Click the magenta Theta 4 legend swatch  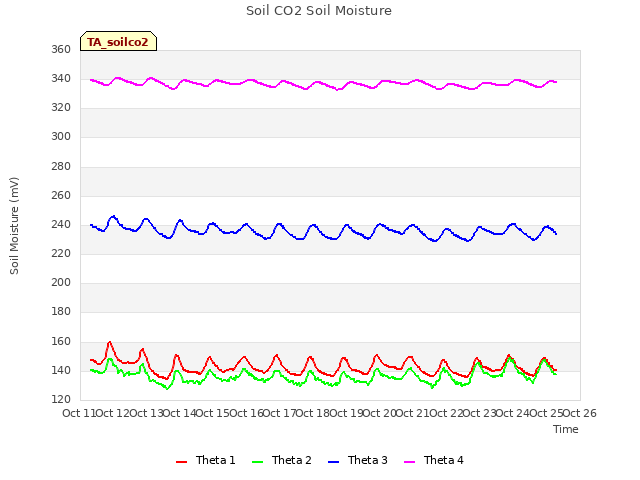point(409,462)
